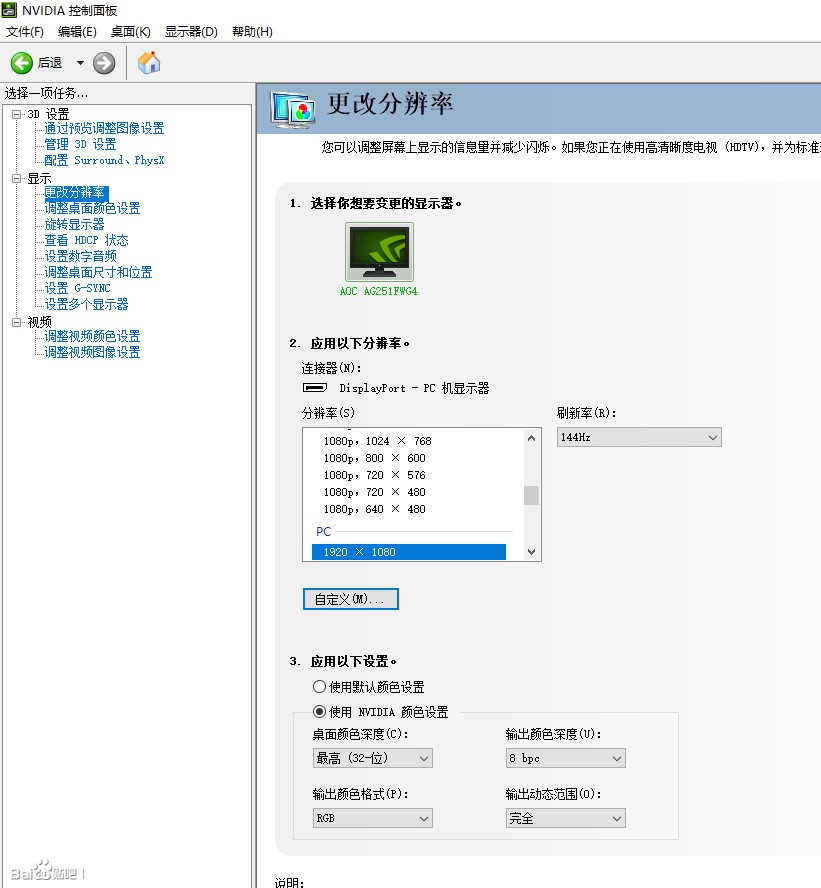Open 输出颜色深度 8 bpc dropdown
Image resolution: width=821 pixels, height=888 pixels.
click(566, 758)
